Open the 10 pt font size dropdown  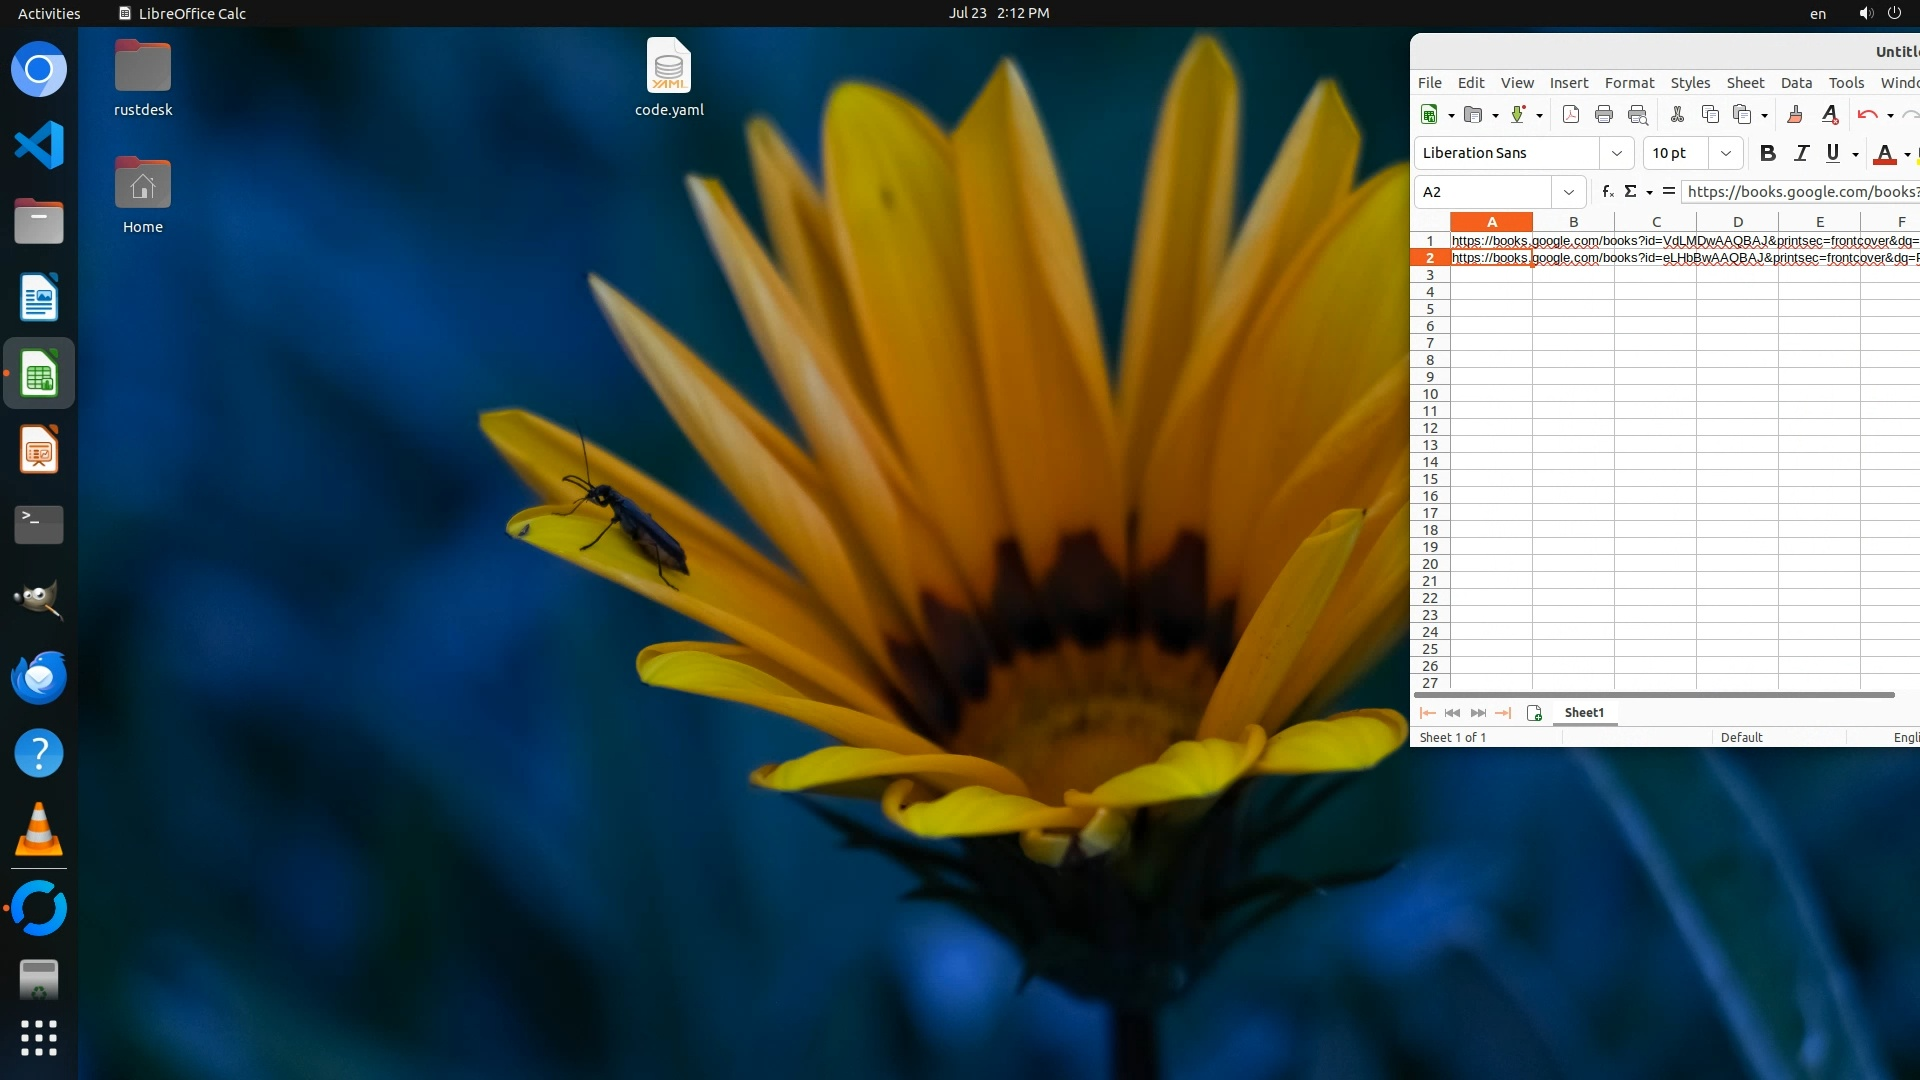(1725, 153)
